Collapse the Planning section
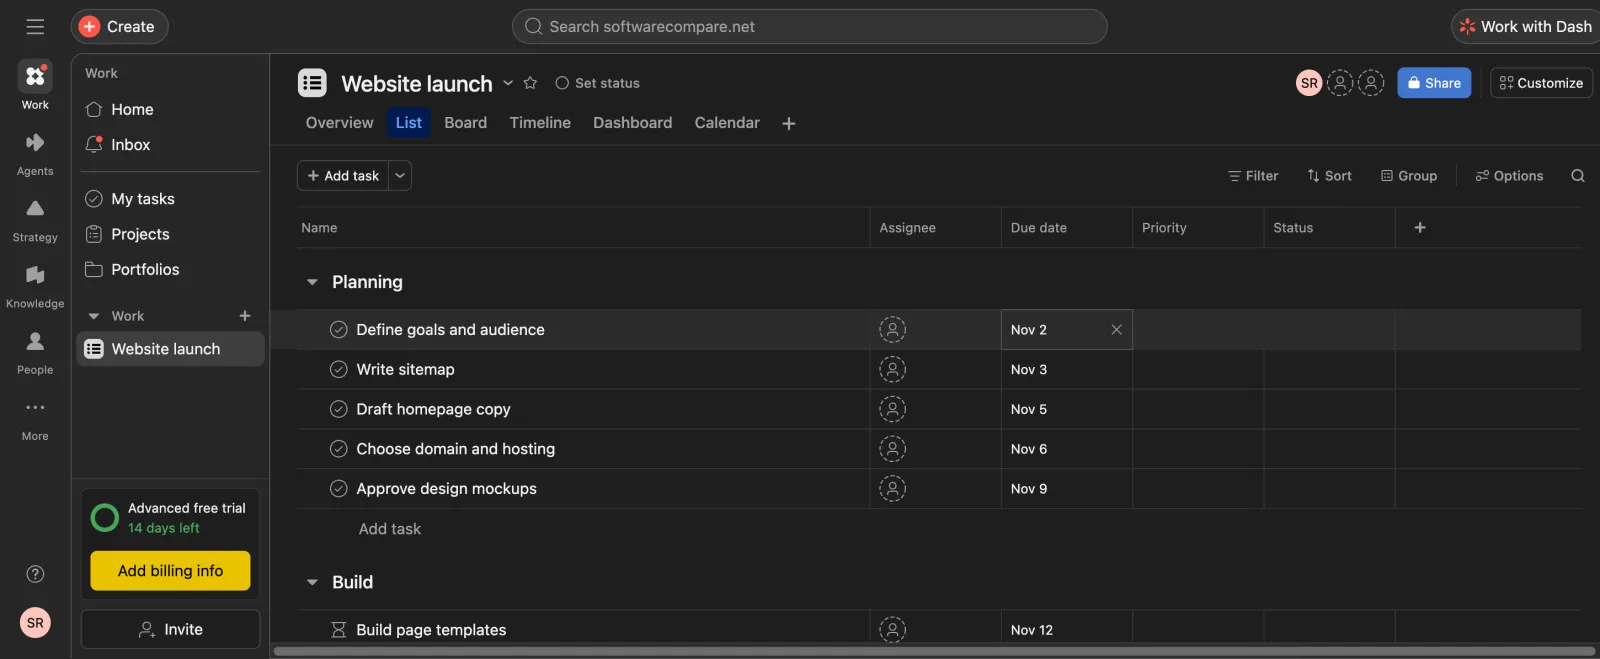 click(x=312, y=283)
